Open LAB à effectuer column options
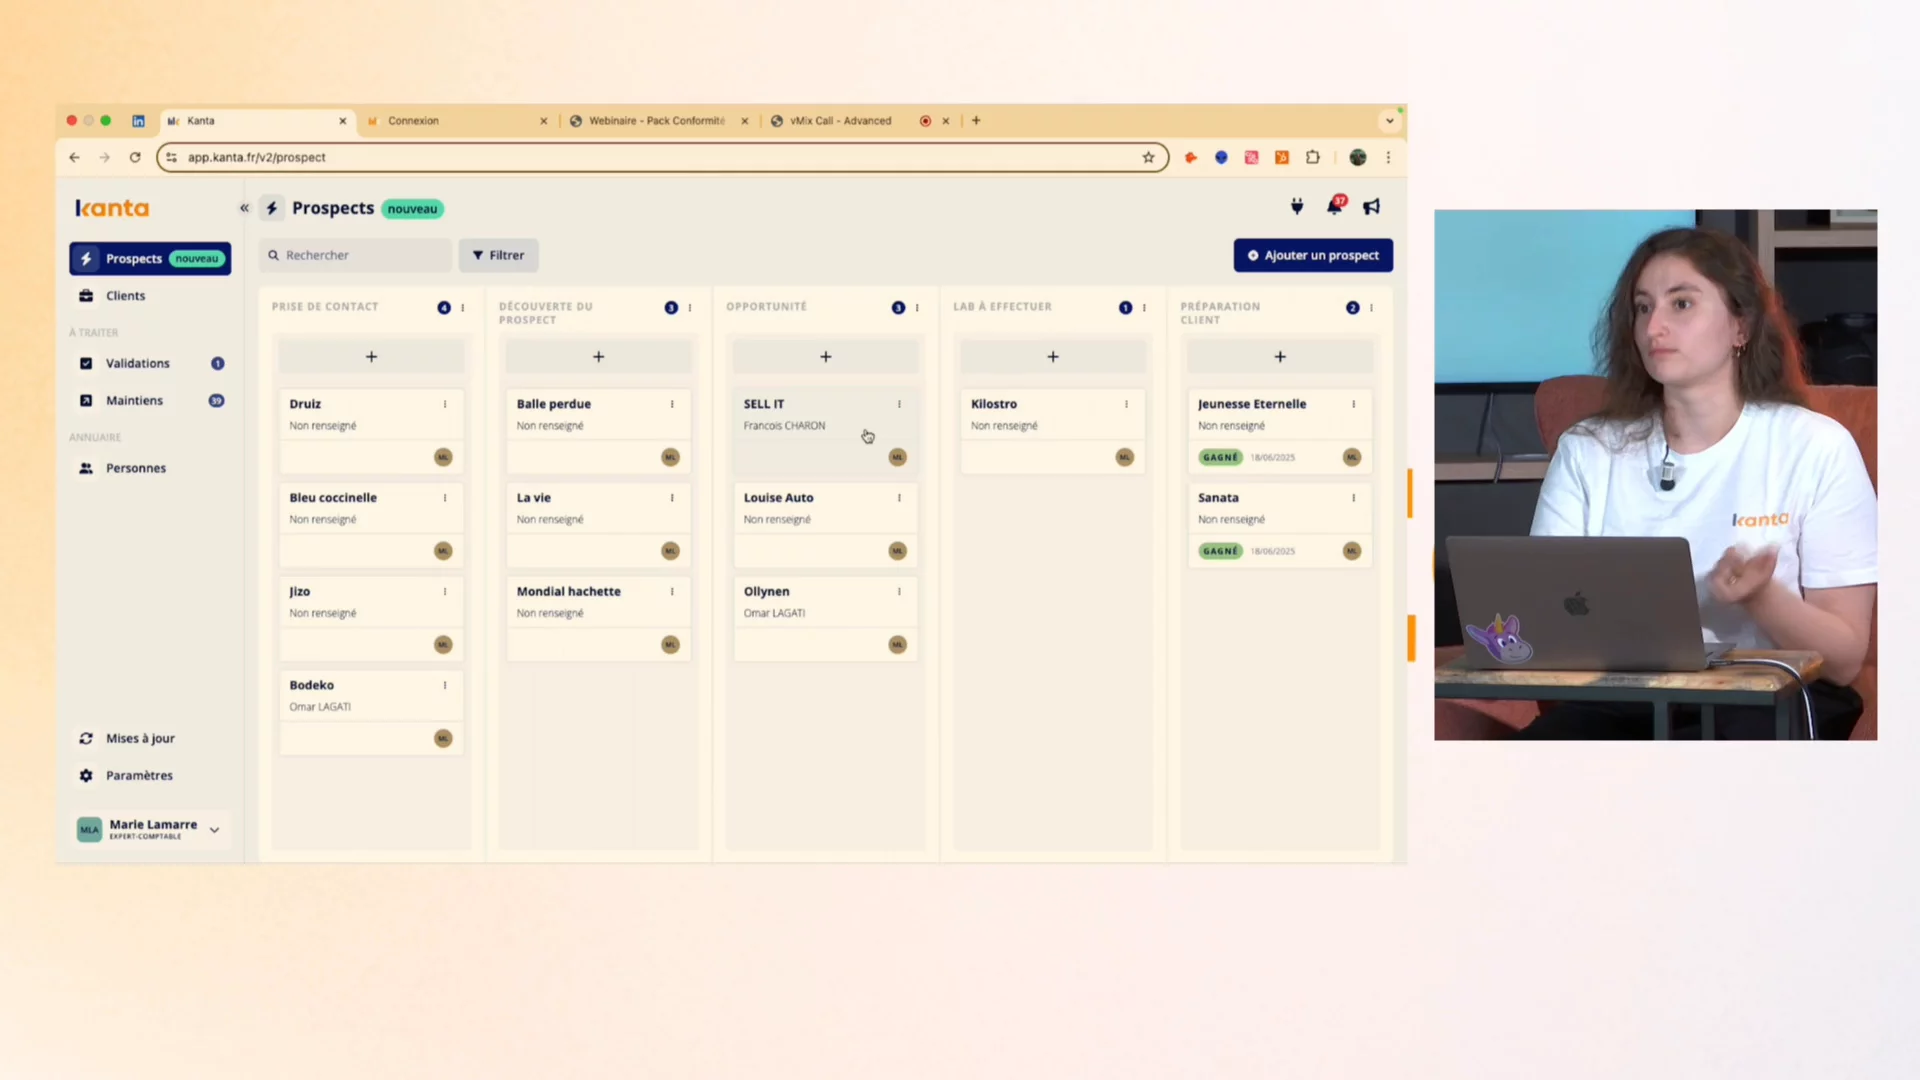Screen dimensions: 1920x1080 pos(1144,308)
